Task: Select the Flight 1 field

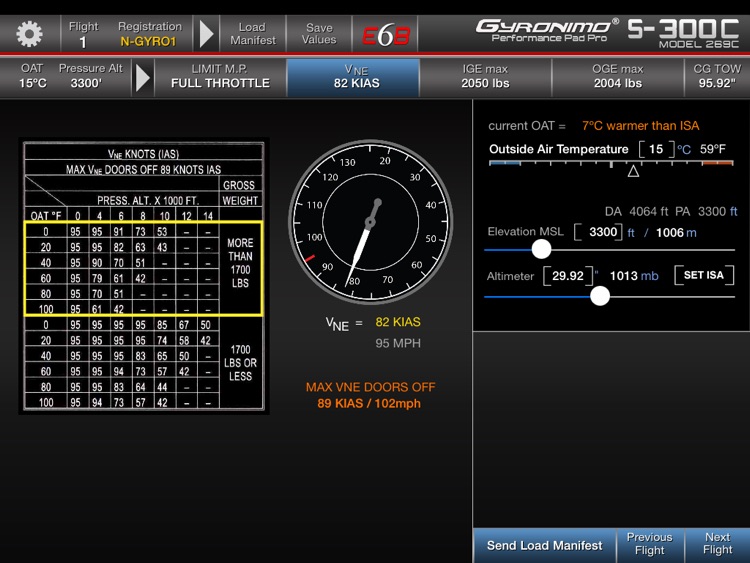Action: click(x=83, y=34)
